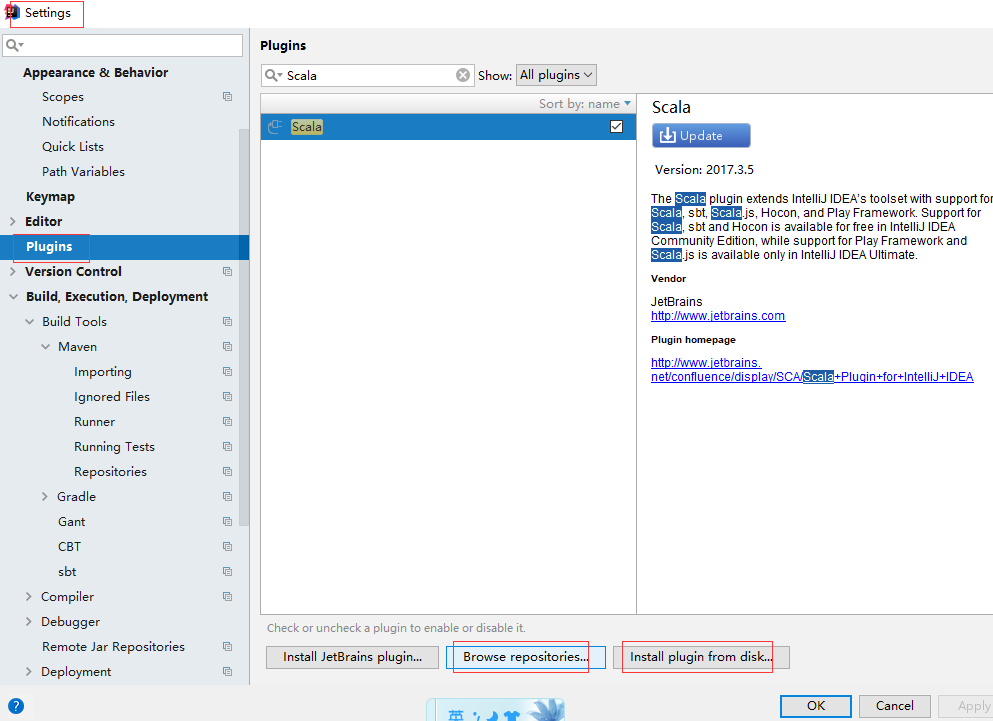Collapse the Build Tools node
Viewport: 993px width, 721px height.
click(29, 322)
